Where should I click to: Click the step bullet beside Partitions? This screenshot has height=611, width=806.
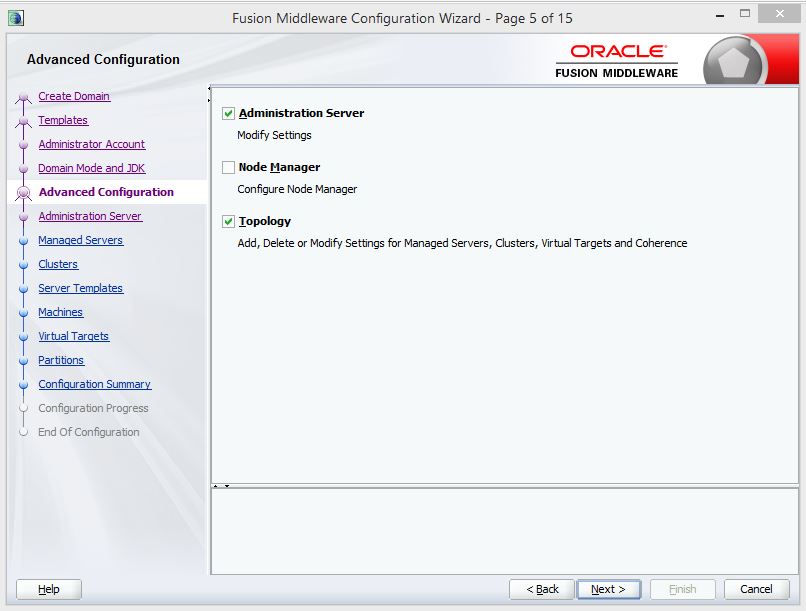(x=24, y=361)
